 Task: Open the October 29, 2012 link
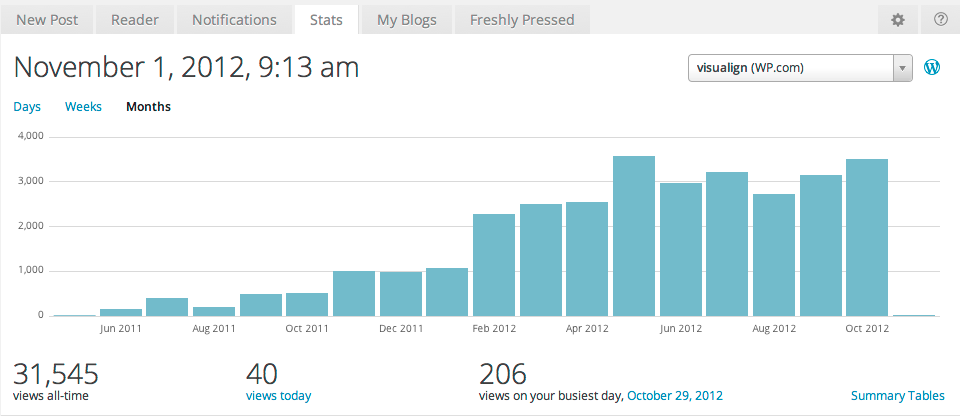pos(674,396)
